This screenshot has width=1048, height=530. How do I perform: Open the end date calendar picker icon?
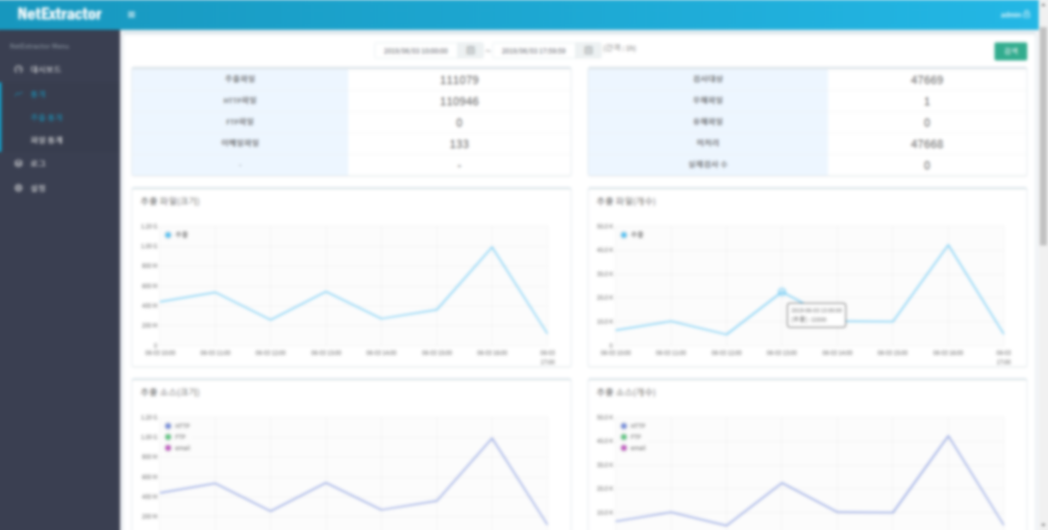point(588,50)
